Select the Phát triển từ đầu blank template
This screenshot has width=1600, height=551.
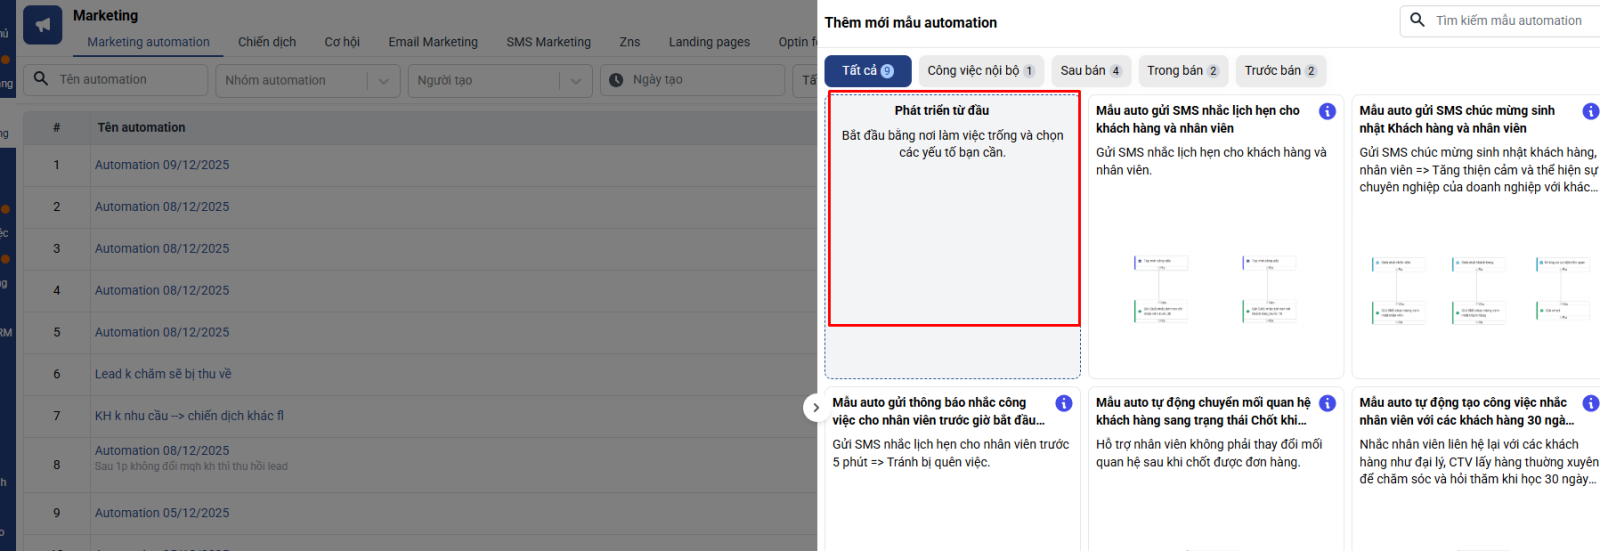[953, 208]
